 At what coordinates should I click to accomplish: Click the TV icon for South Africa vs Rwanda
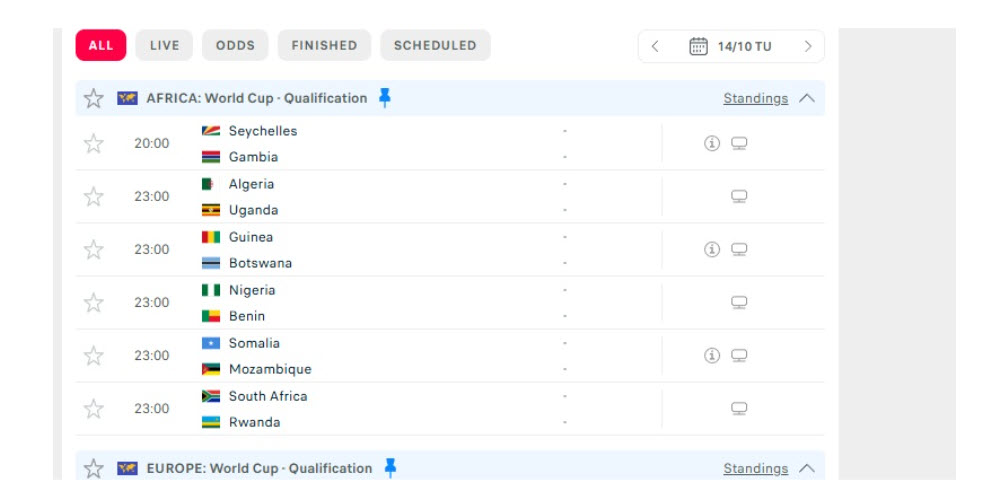click(739, 409)
